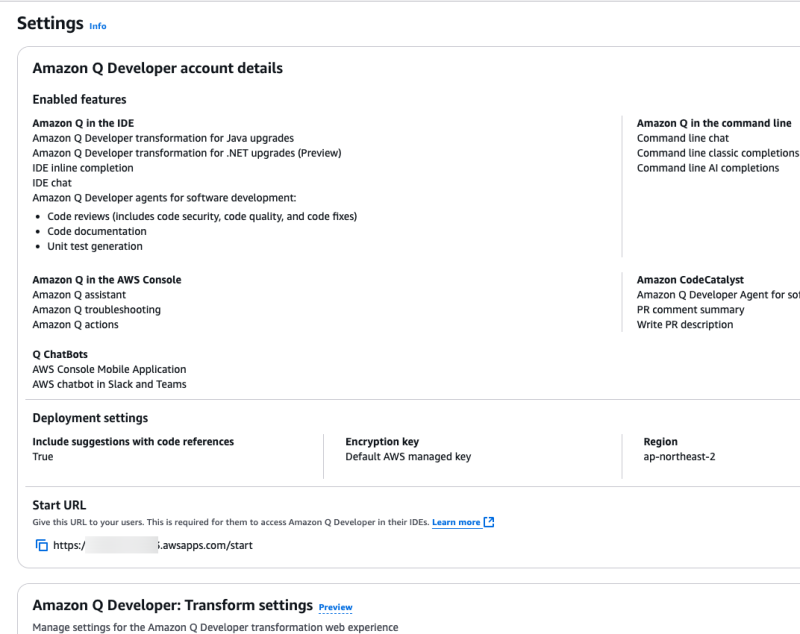Click the Amazon Q in the IDE label
Viewport: 800px width, 634px height.
click(83, 123)
